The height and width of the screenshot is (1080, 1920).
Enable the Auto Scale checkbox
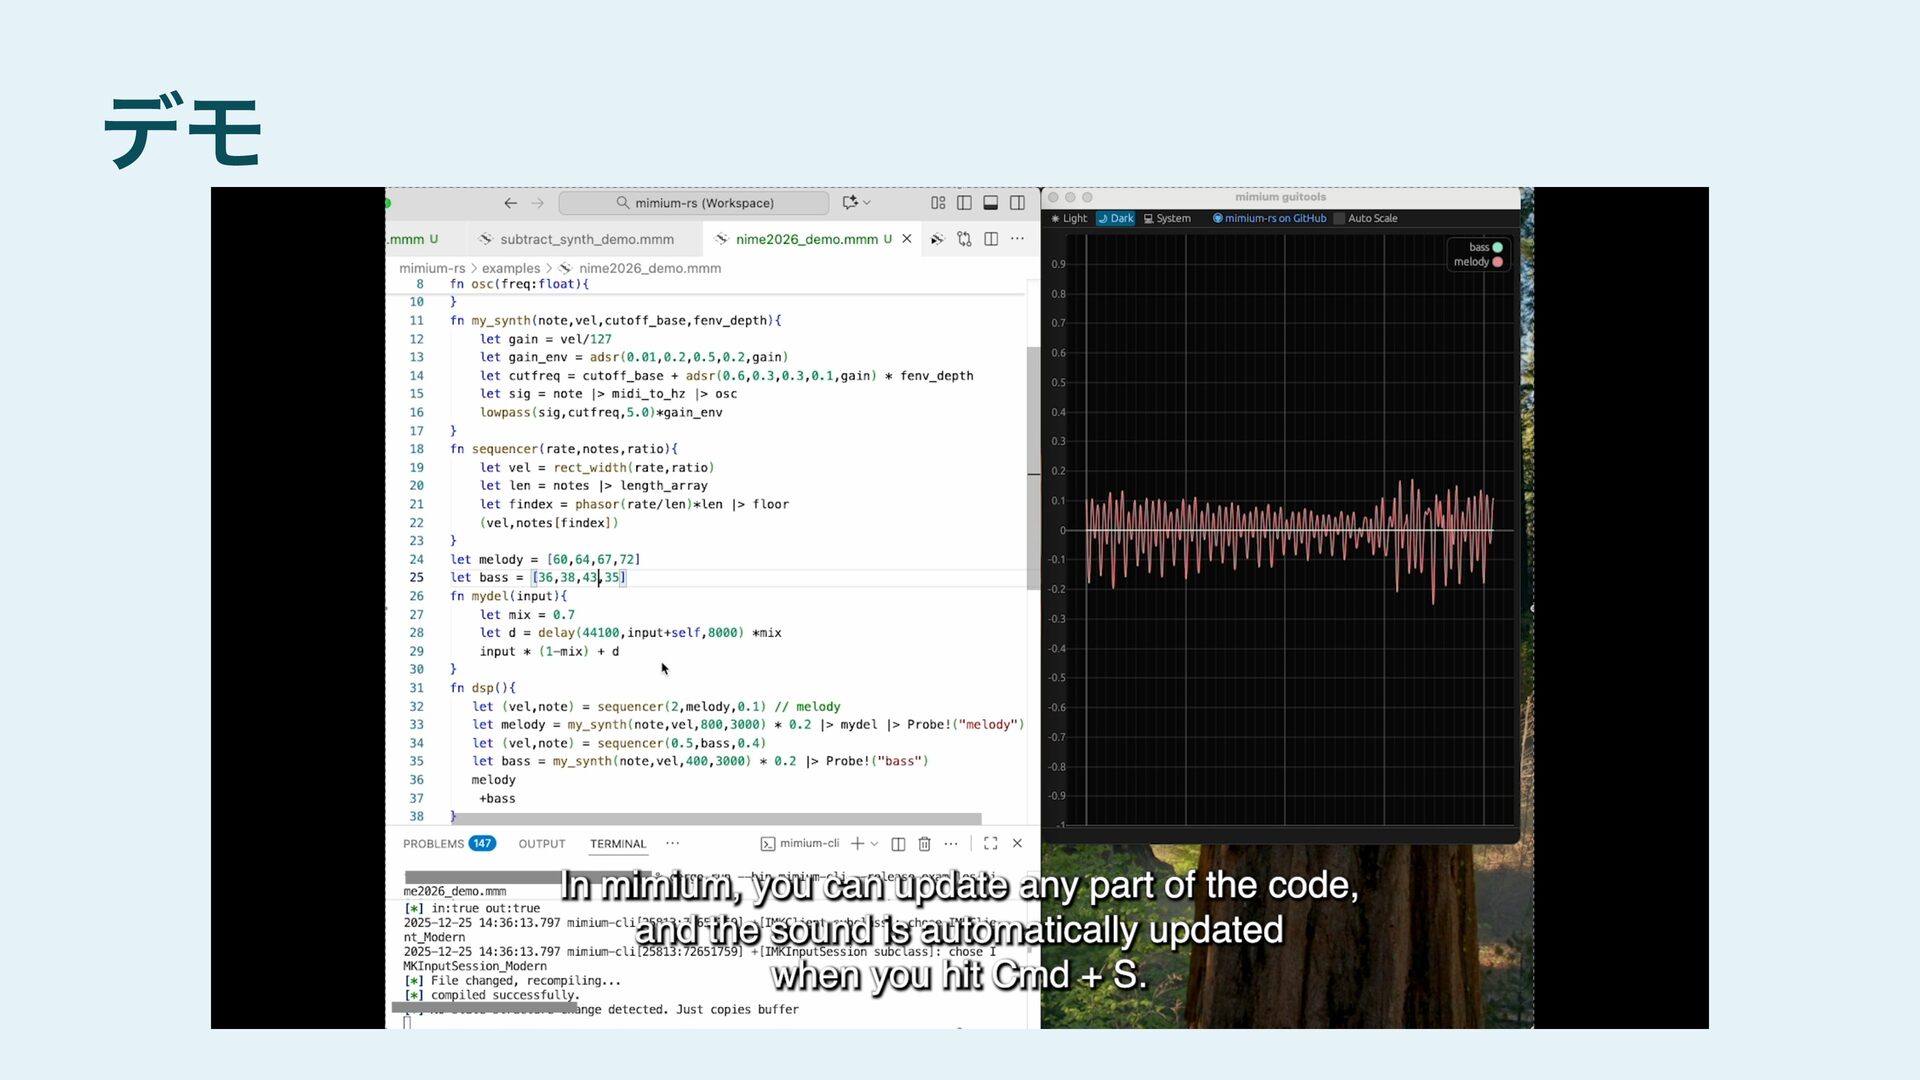point(1340,218)
